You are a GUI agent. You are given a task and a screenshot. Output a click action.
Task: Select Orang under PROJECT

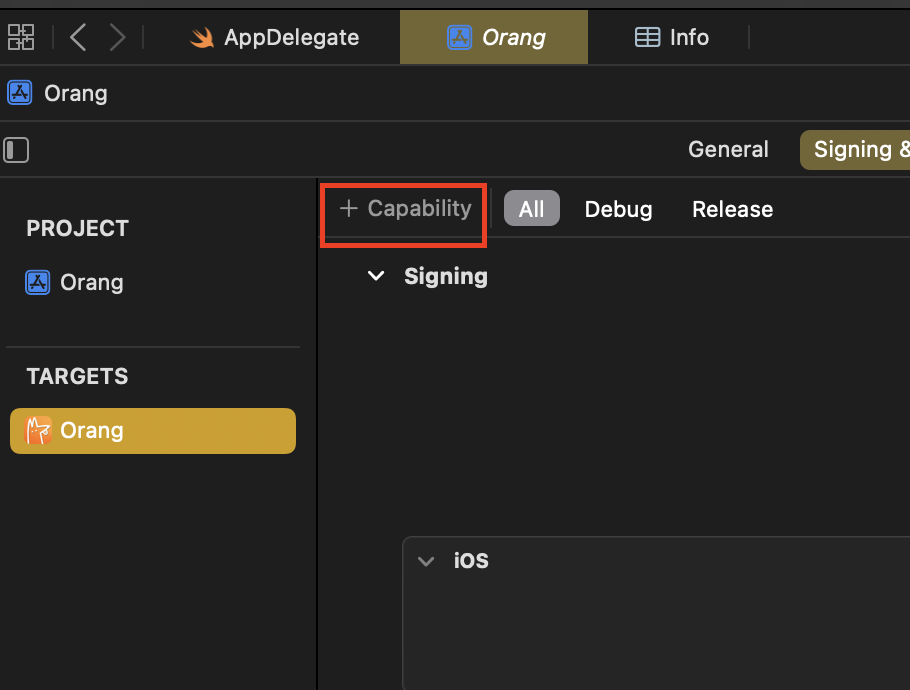[x=74, y=283]
